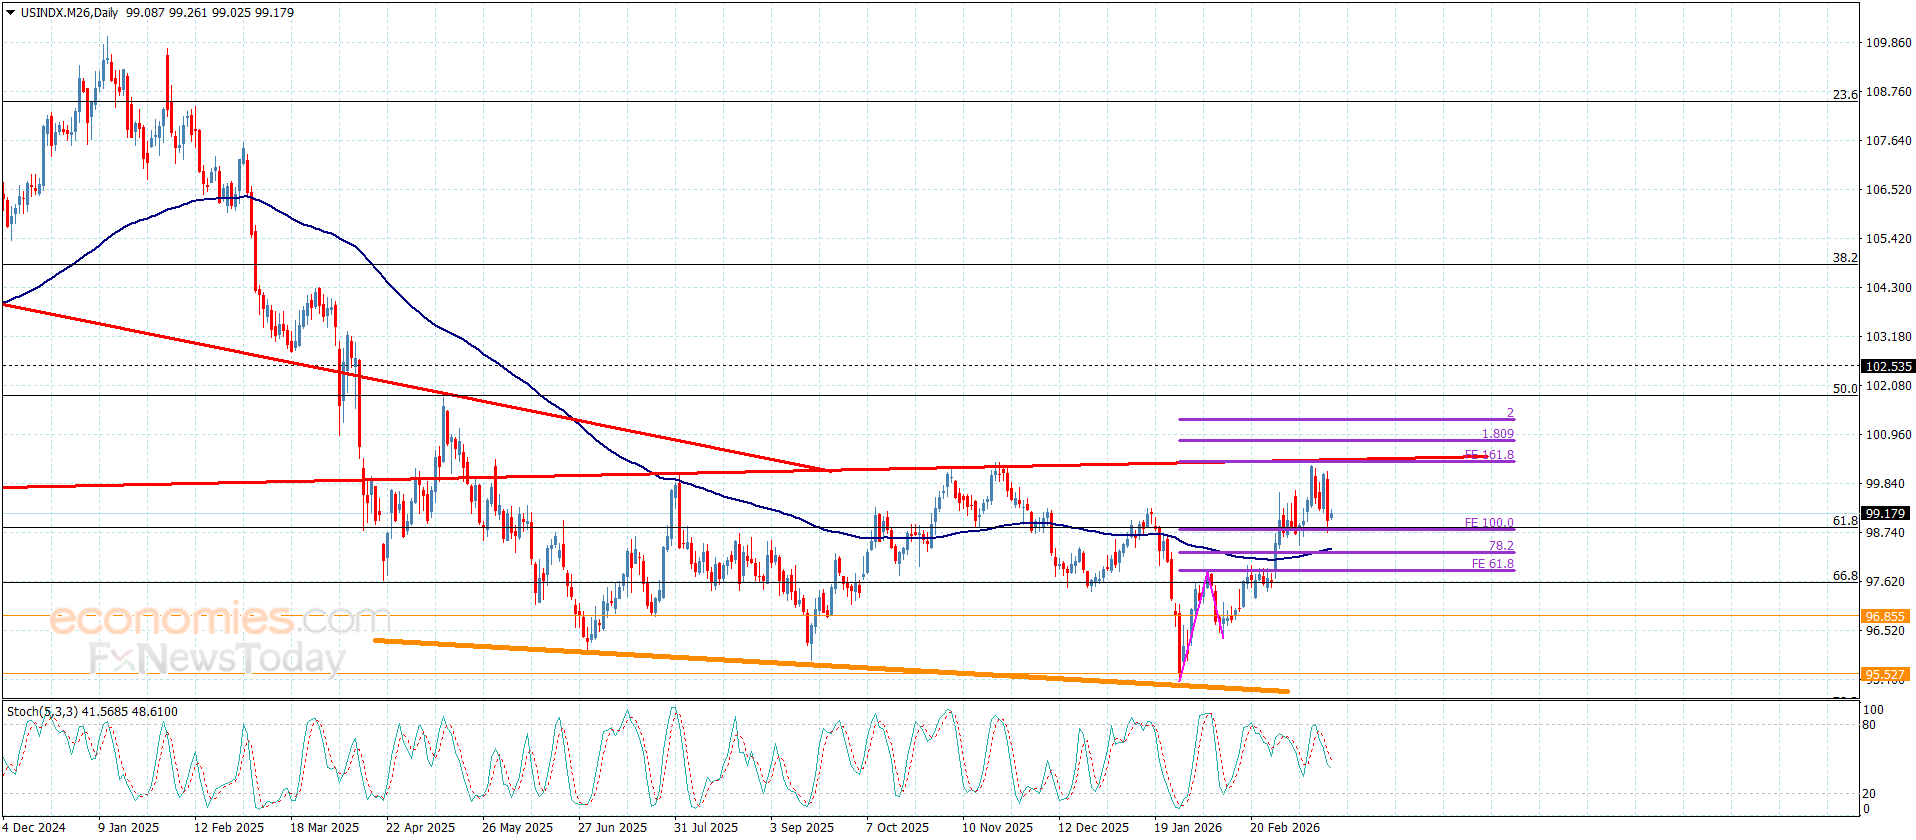Select the black 102.535 price marker

(1887, 367)
